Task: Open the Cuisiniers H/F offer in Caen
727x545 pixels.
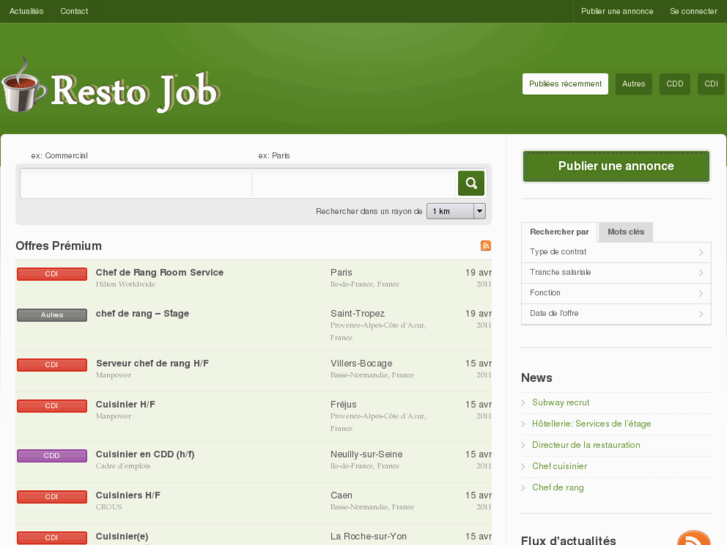Action: click(x=128, y=495)
